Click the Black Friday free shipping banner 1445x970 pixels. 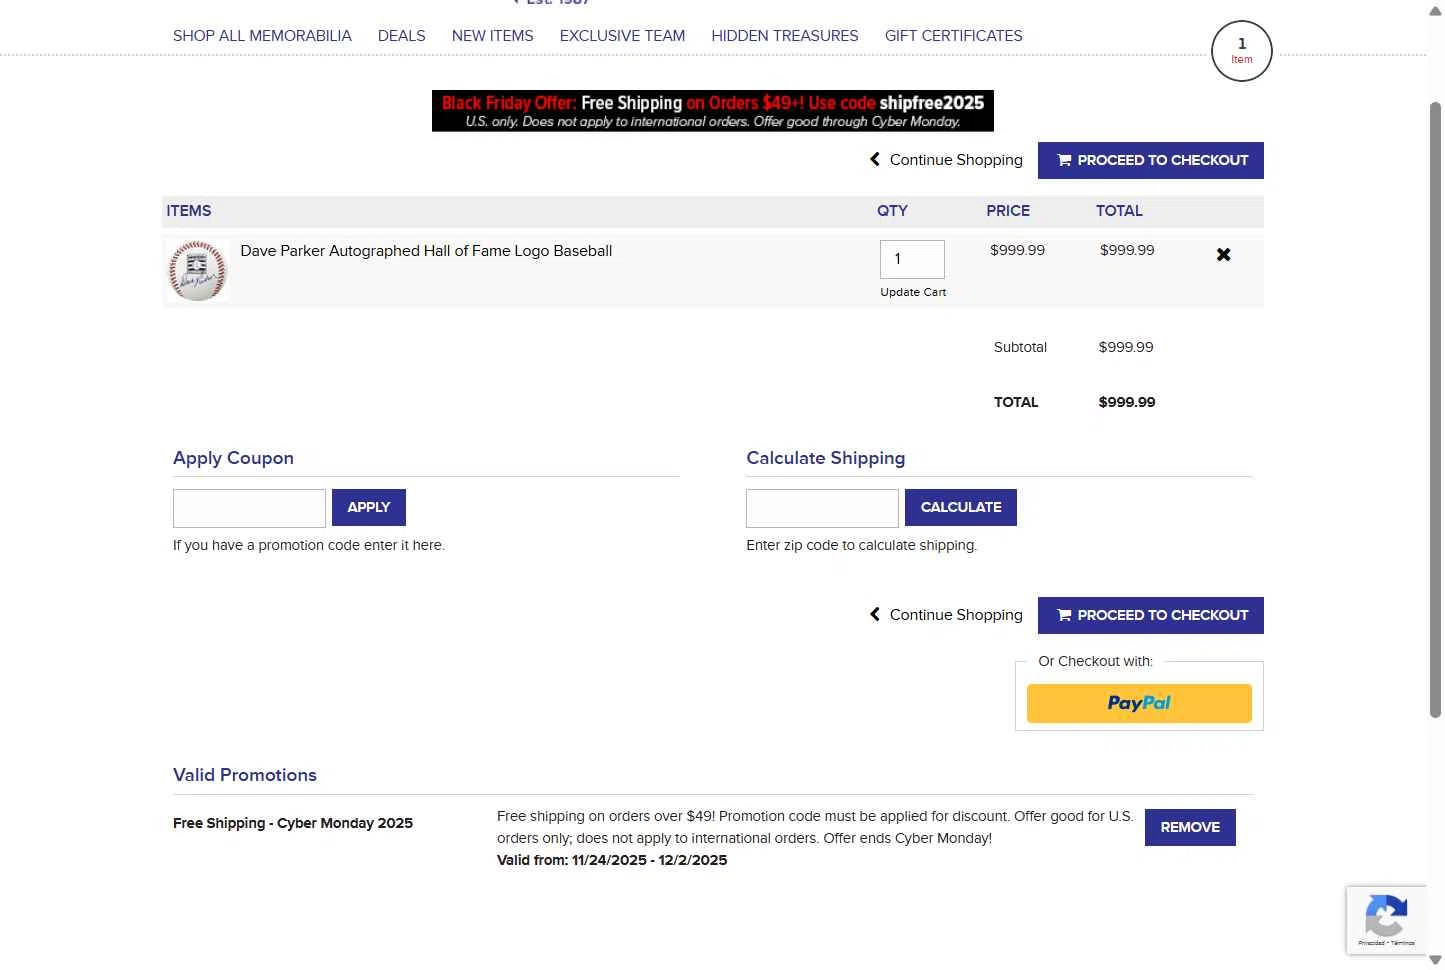(x=713, y=111)
